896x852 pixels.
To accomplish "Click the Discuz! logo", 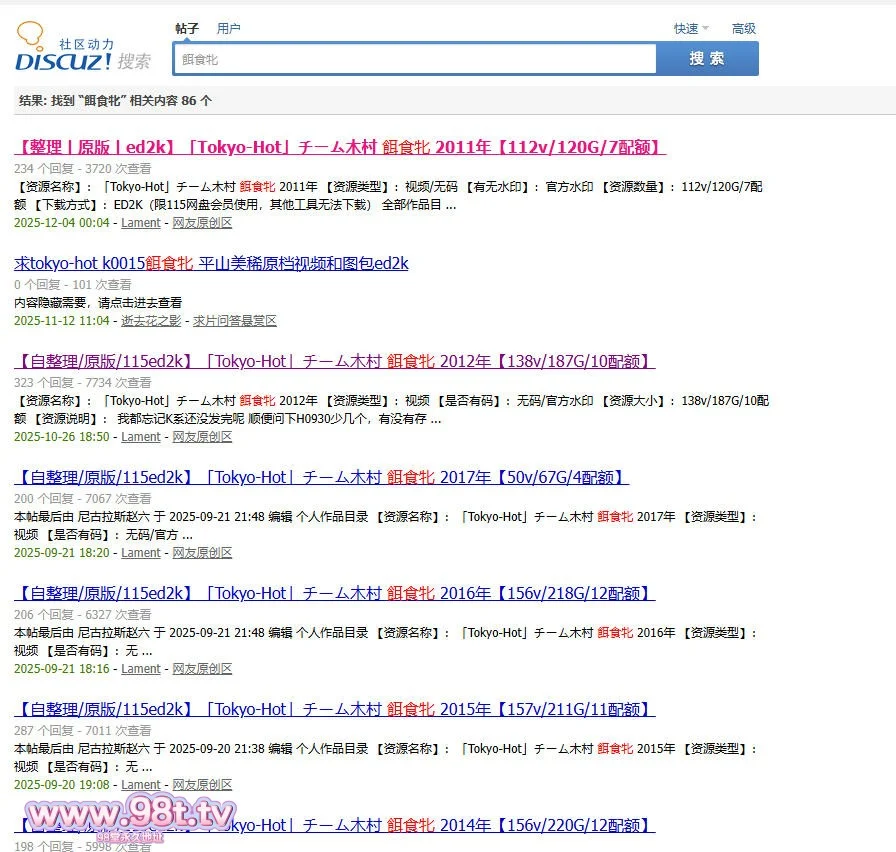I will (x=82, y=50).
